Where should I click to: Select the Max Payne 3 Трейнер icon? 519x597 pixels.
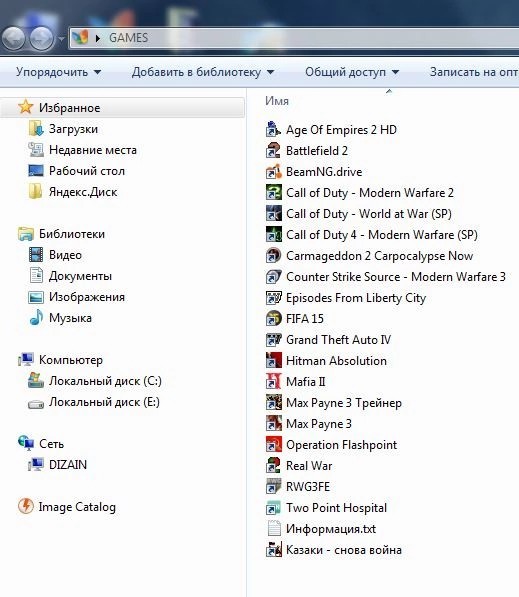click(x=273, y=403)
